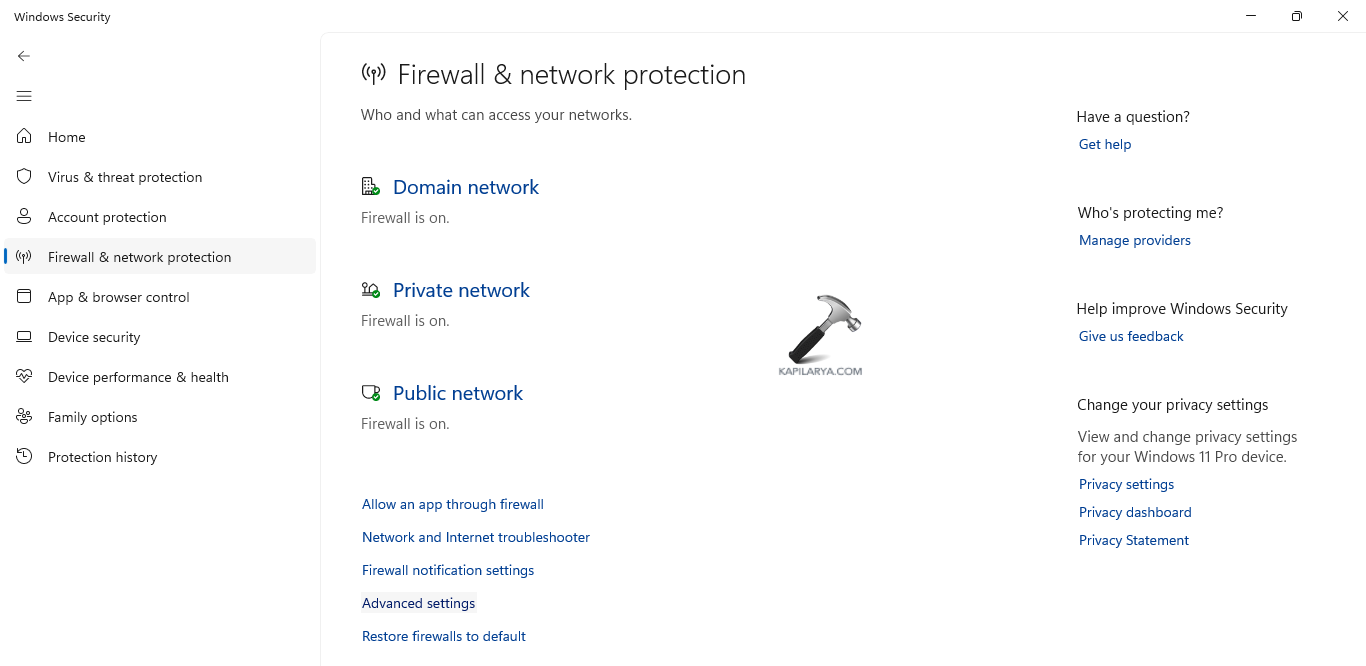Viewport: 1366px width, 666px height.
Task: Click the Family options people icon
Action: tap(25, 417)
